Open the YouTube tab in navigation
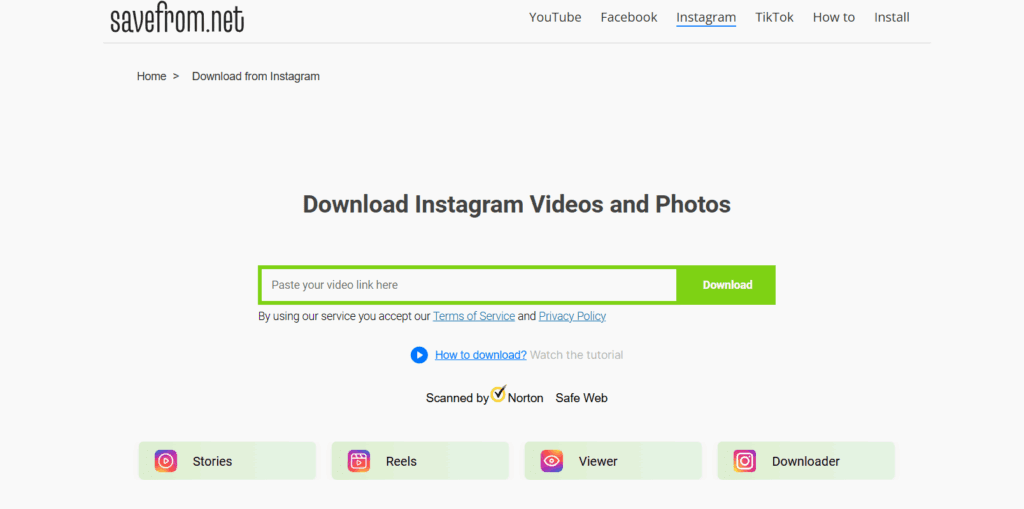 point(555,17)
